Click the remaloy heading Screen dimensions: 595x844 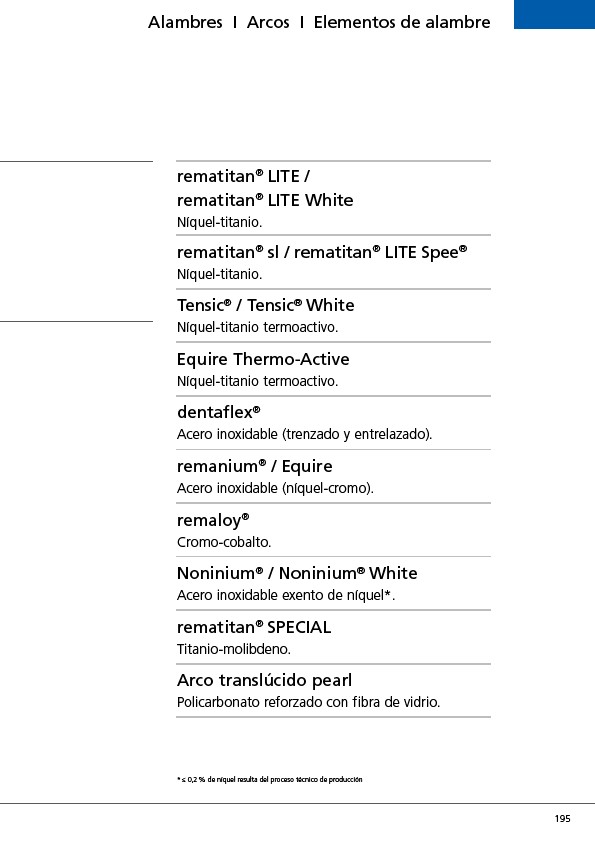pos(213,520)
